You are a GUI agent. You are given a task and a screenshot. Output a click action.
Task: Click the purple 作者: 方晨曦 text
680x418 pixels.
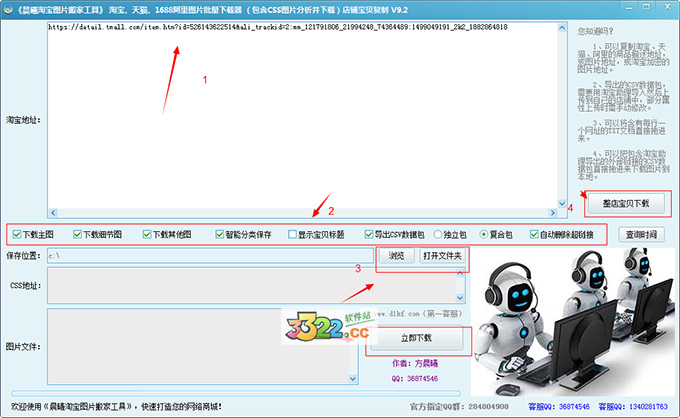(415, 363)
